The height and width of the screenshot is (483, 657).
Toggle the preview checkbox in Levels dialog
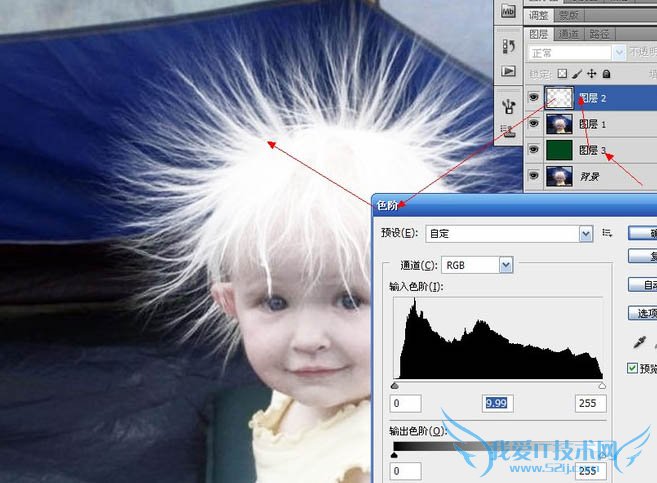pos(632,368)
